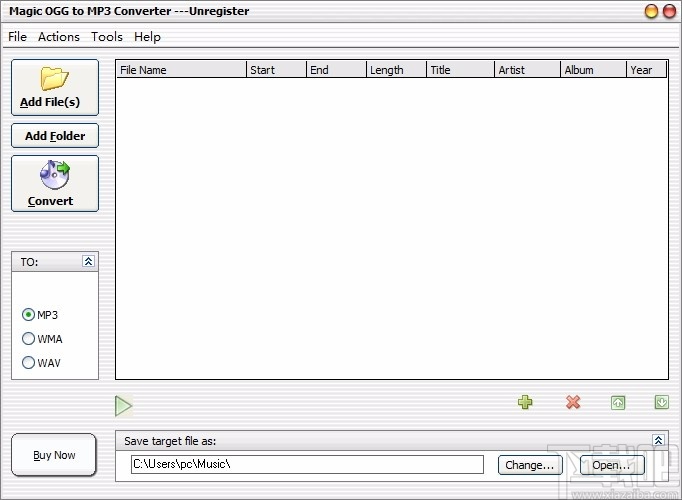Click the green plus add icon

(x=525, y=402)
